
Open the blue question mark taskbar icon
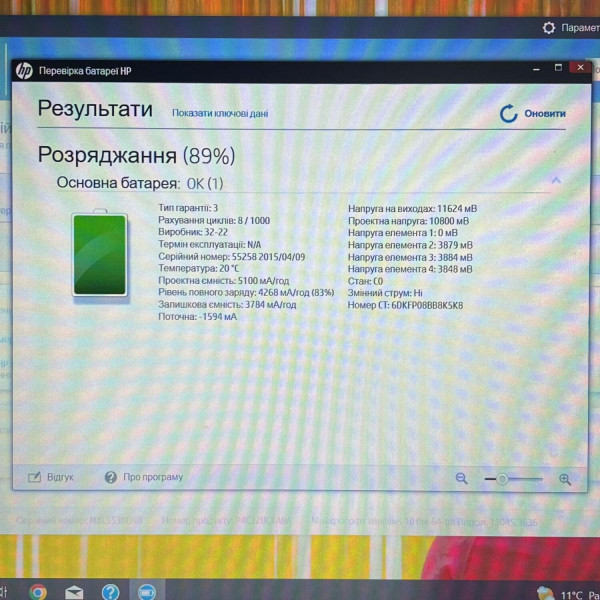pos(110,592)
